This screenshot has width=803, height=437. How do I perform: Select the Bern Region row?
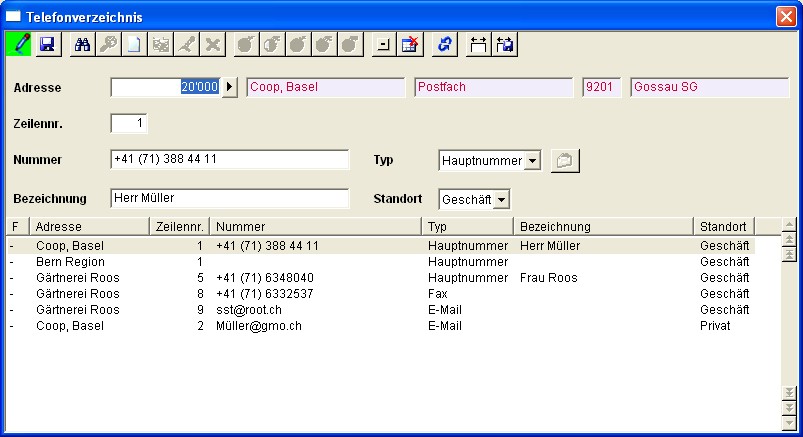(x=381, y=262)
